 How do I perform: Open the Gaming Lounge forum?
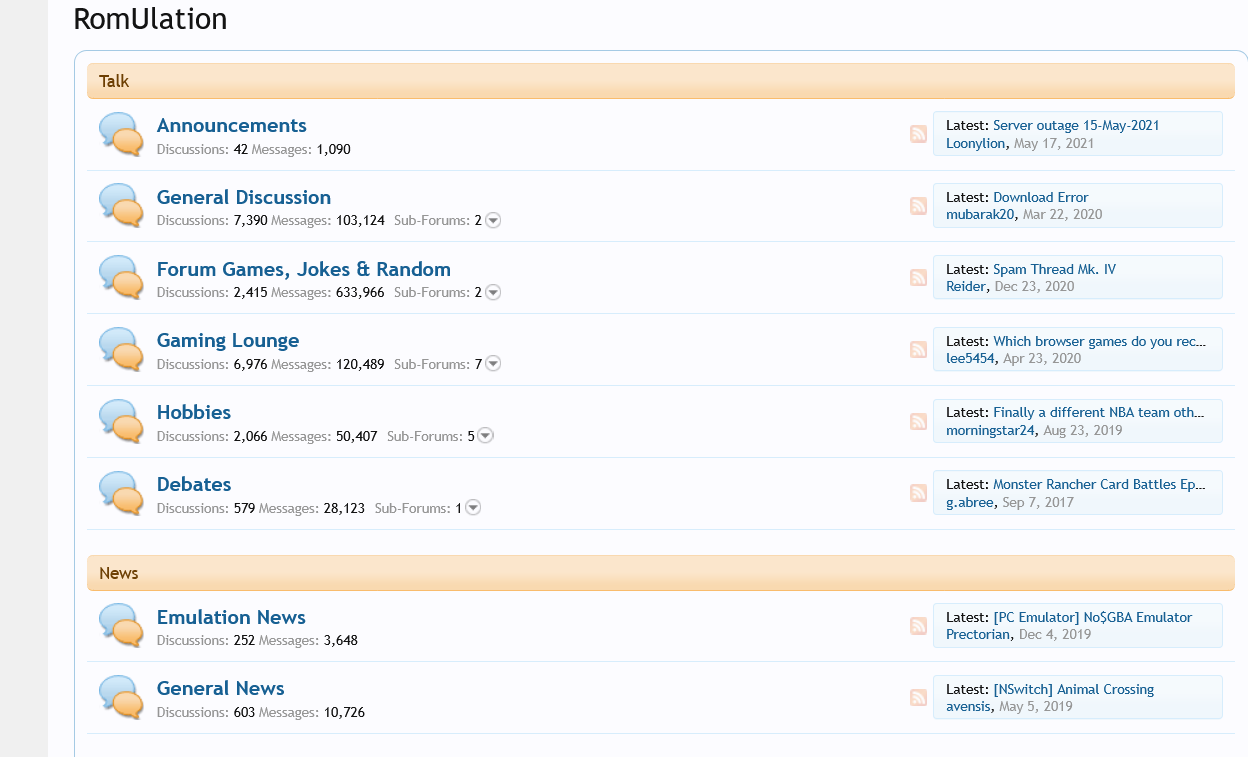pyautogui.click(x=228, y=341)
